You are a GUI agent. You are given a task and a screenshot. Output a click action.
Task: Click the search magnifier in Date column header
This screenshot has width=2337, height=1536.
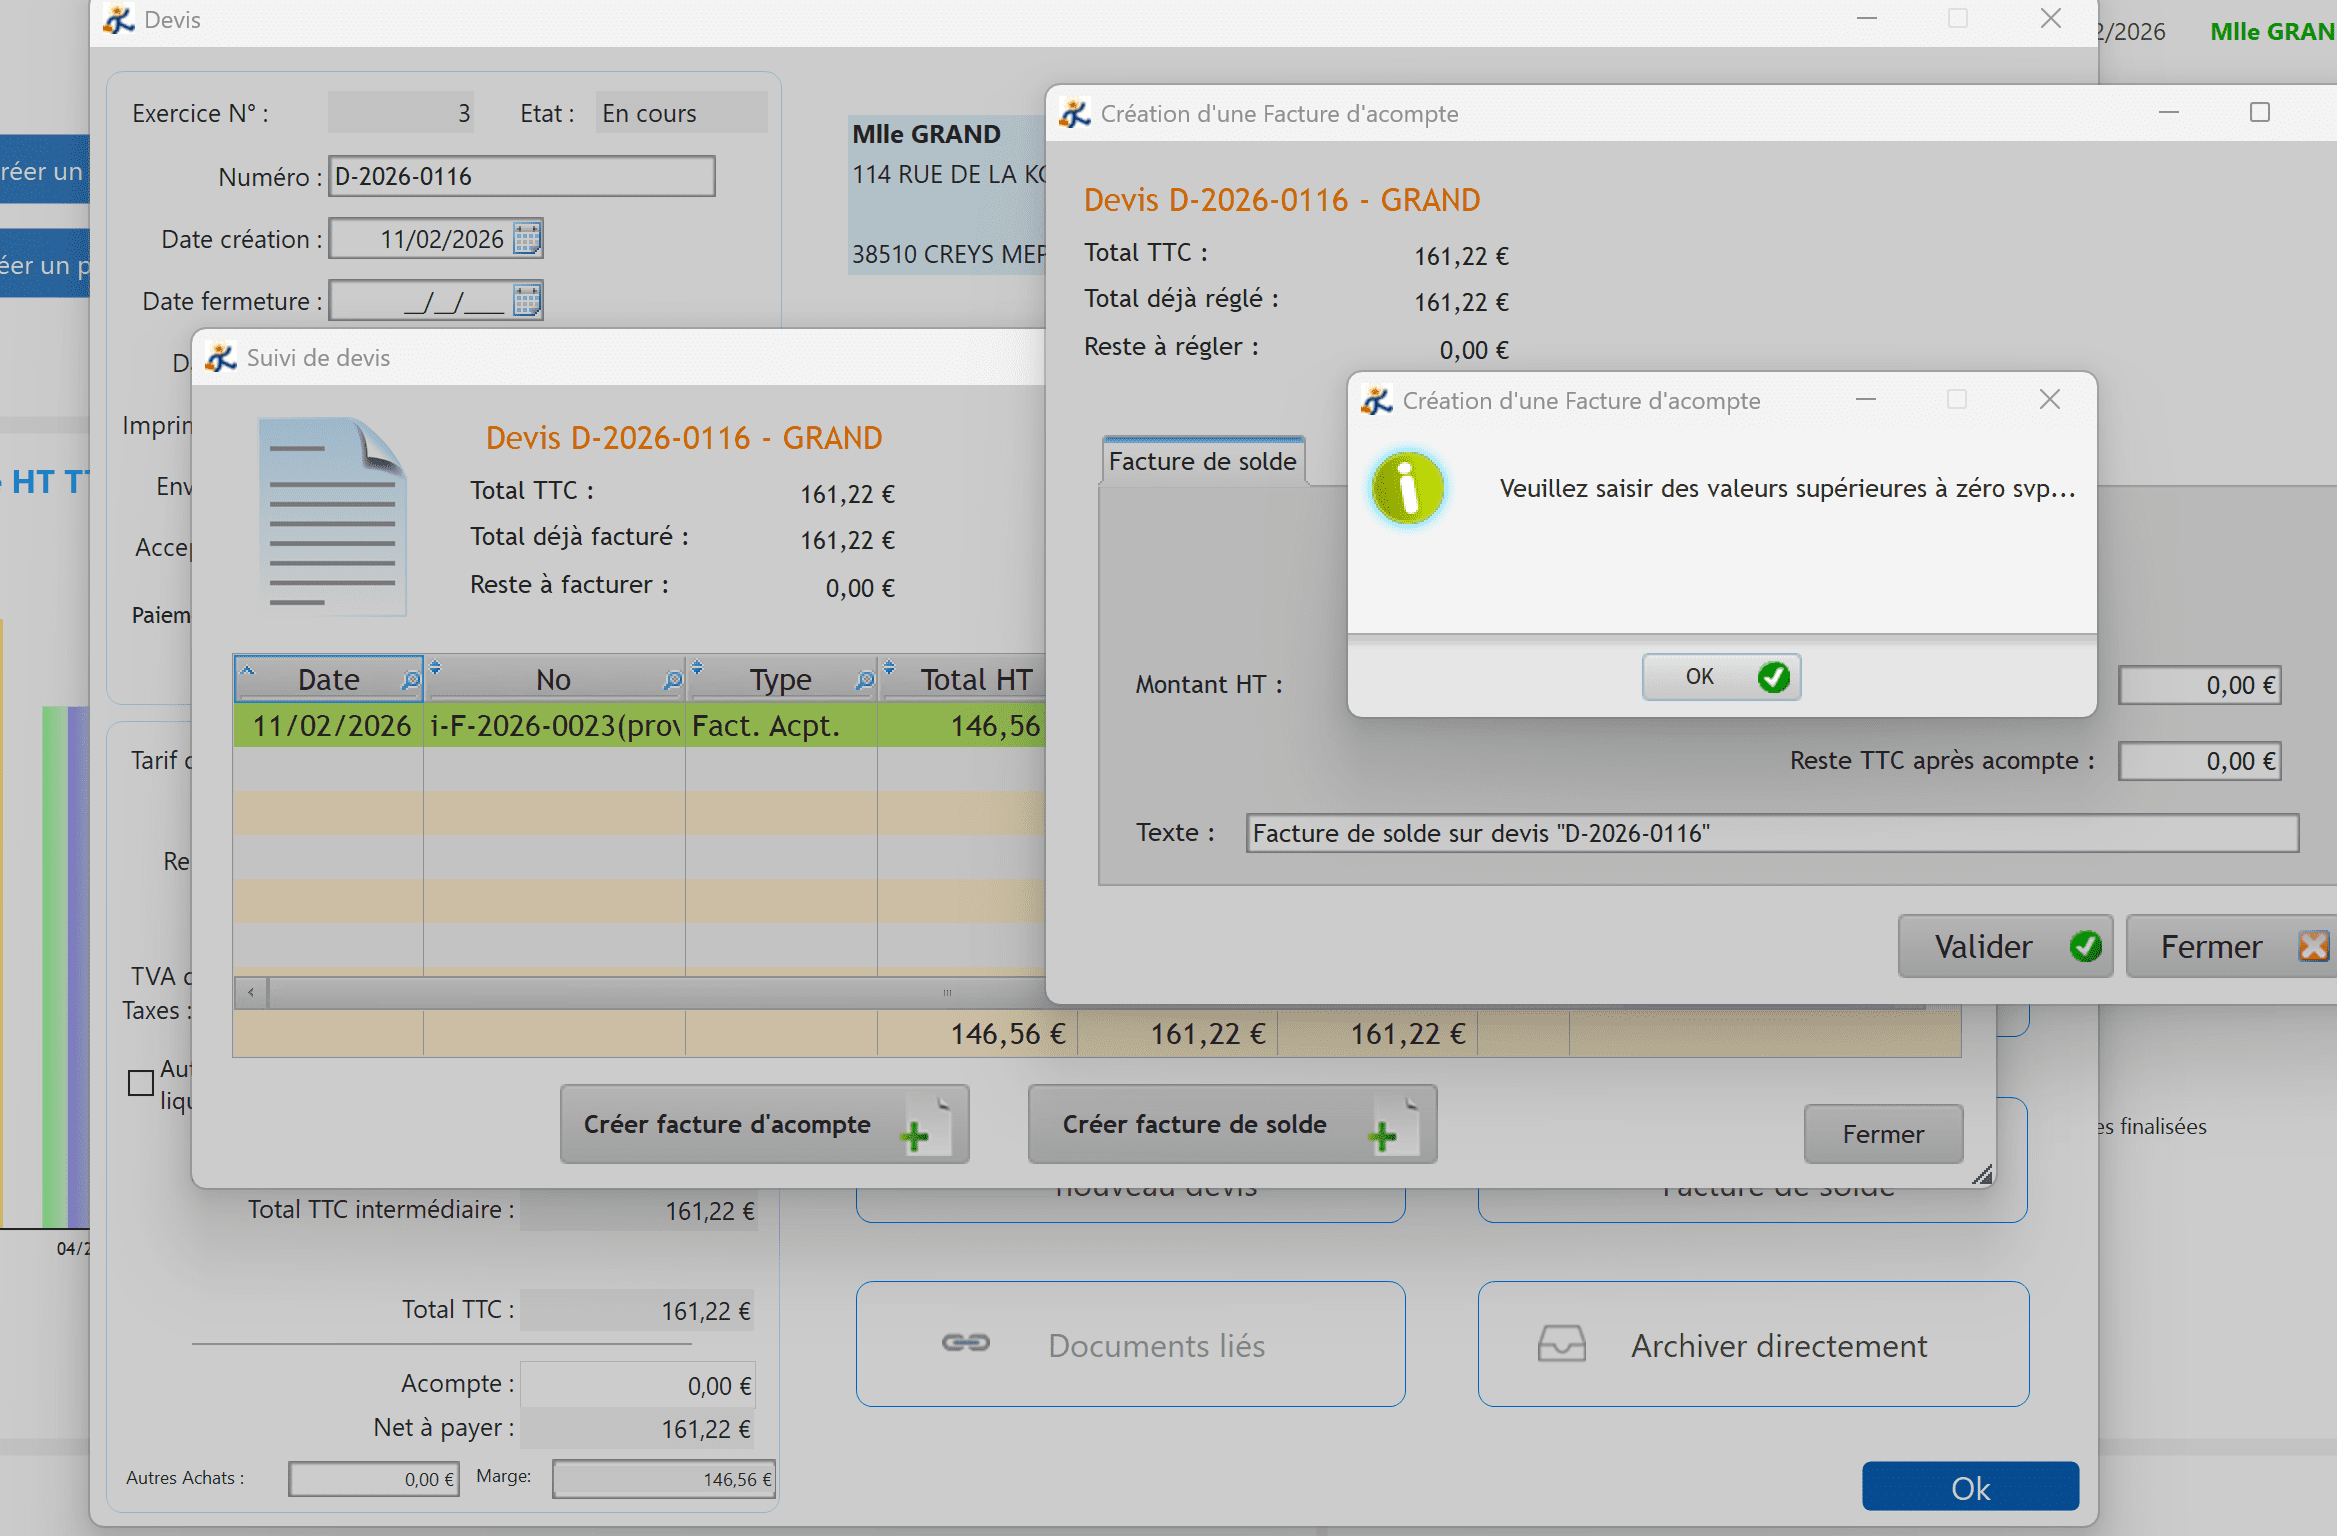coord(410,680)
